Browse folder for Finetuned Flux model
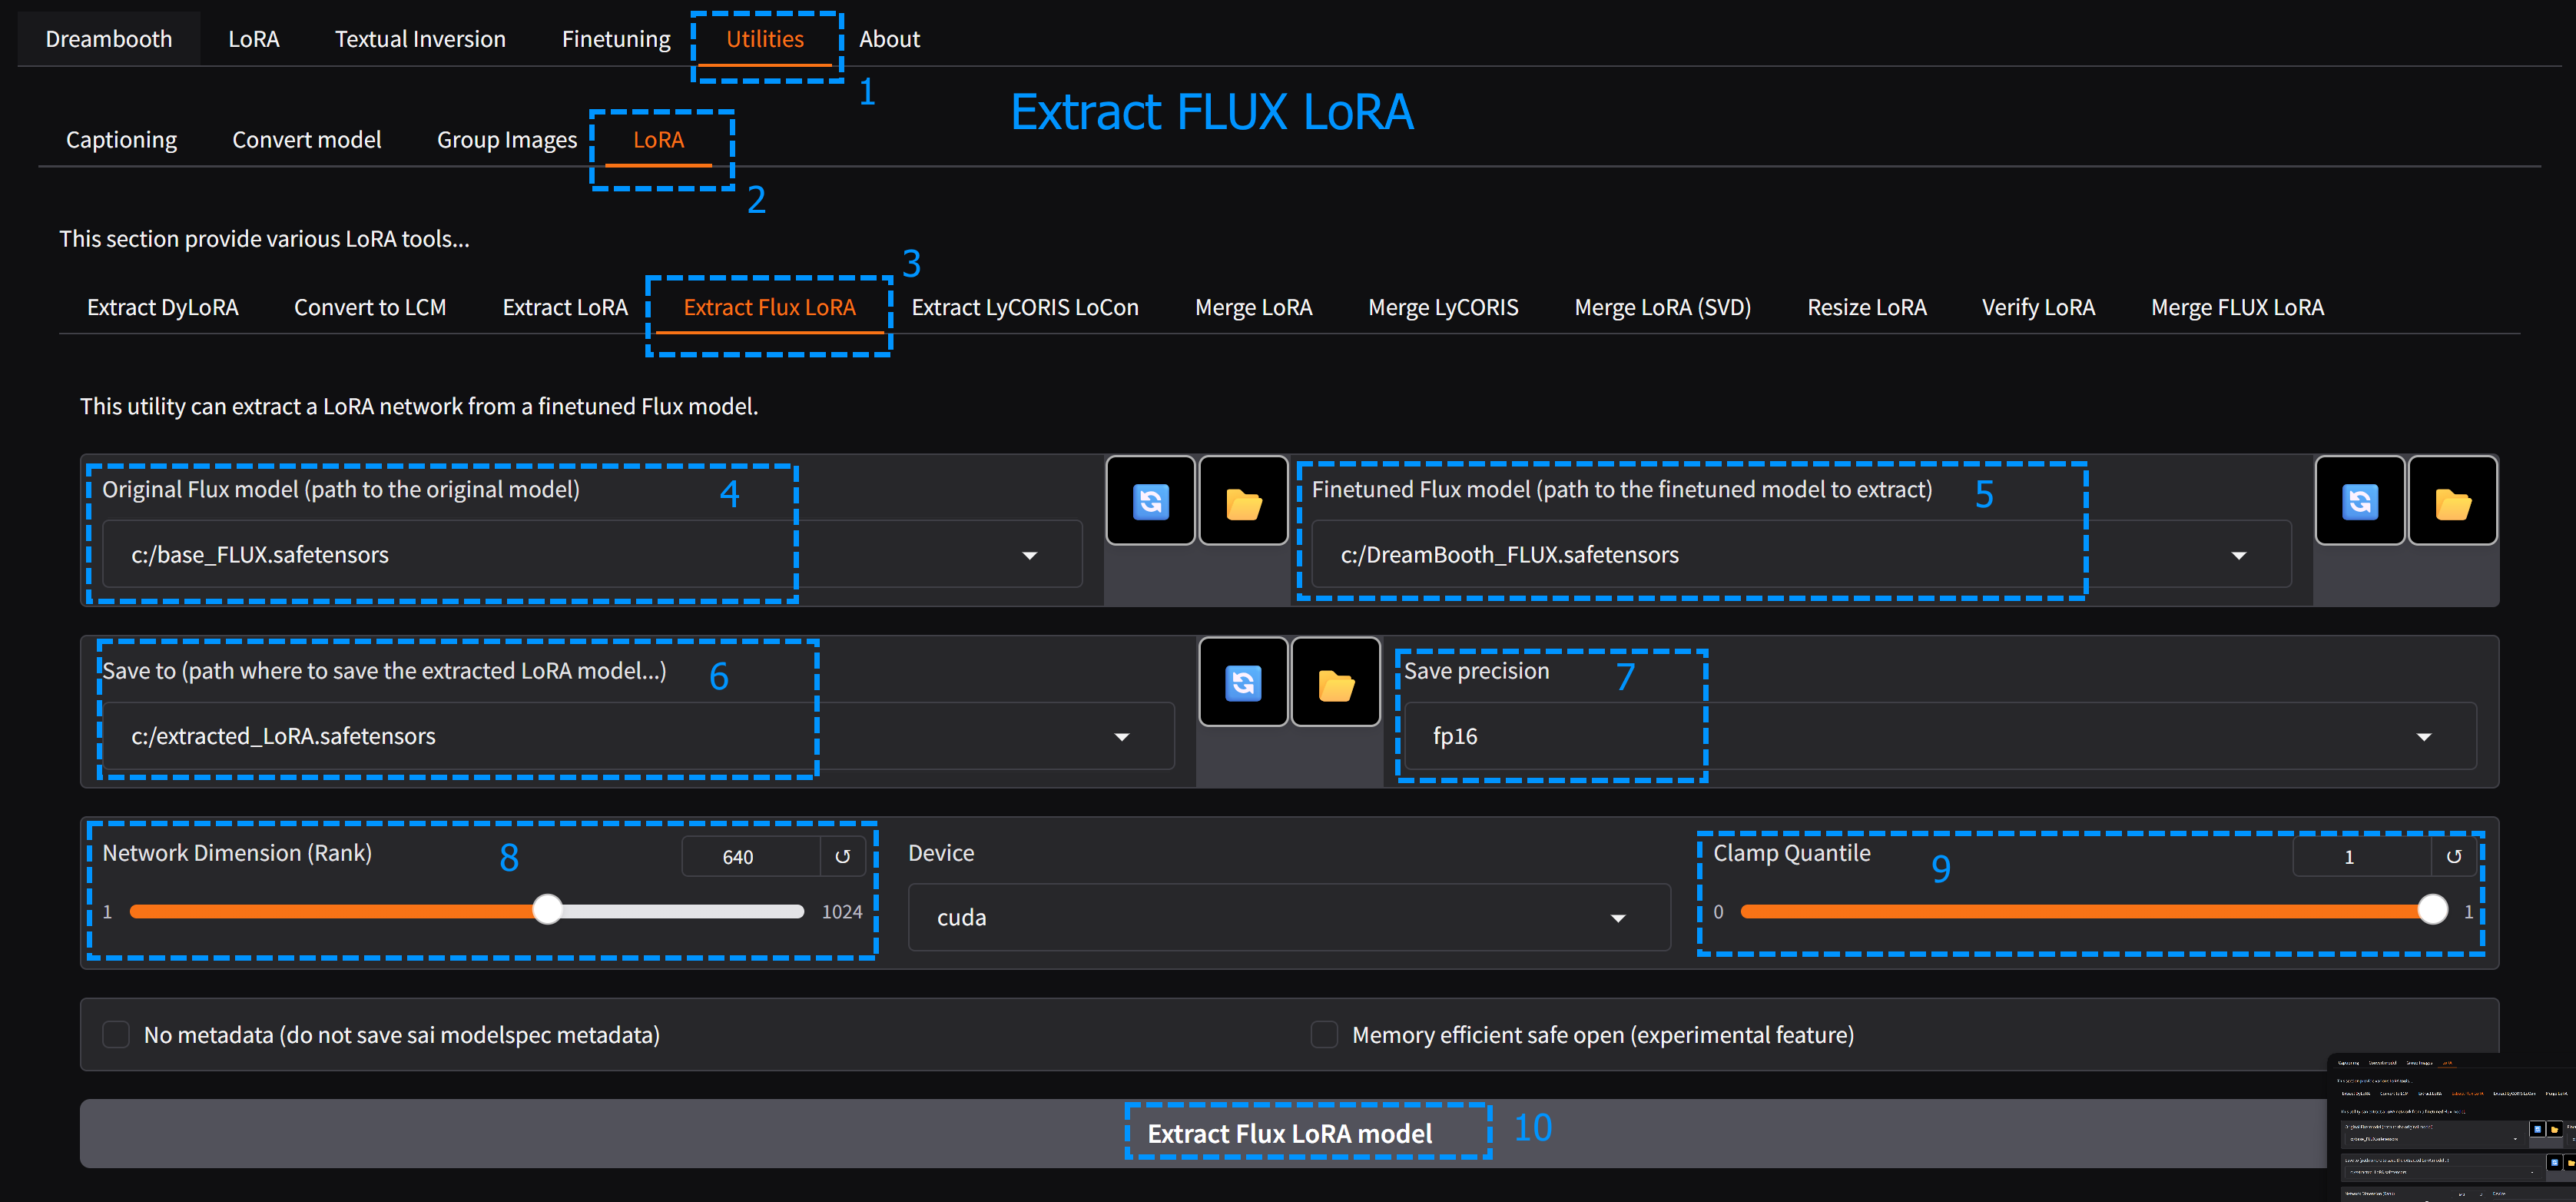This screenshot has height=1202, width=2576. tap(2452, 501)
